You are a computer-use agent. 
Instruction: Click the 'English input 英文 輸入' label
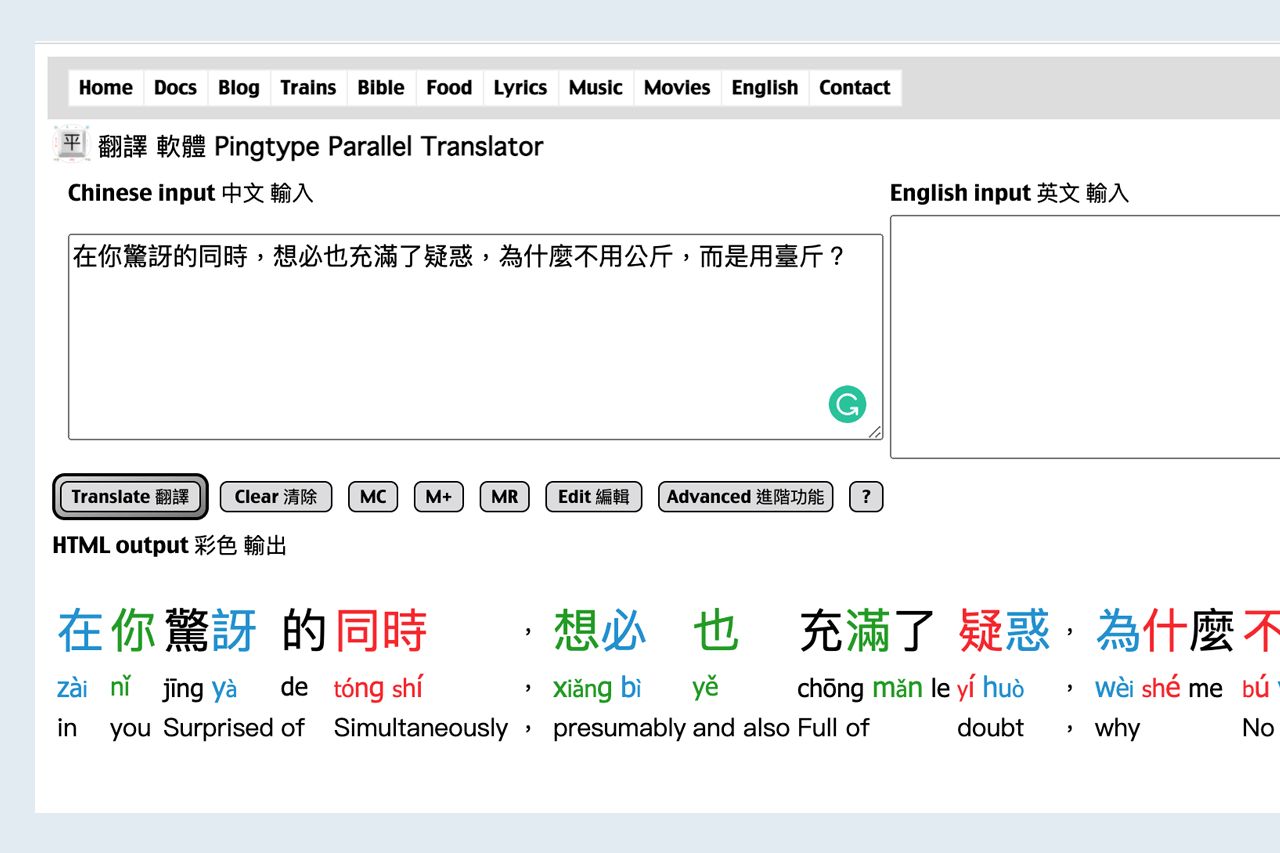click(x=1010, y=193)
